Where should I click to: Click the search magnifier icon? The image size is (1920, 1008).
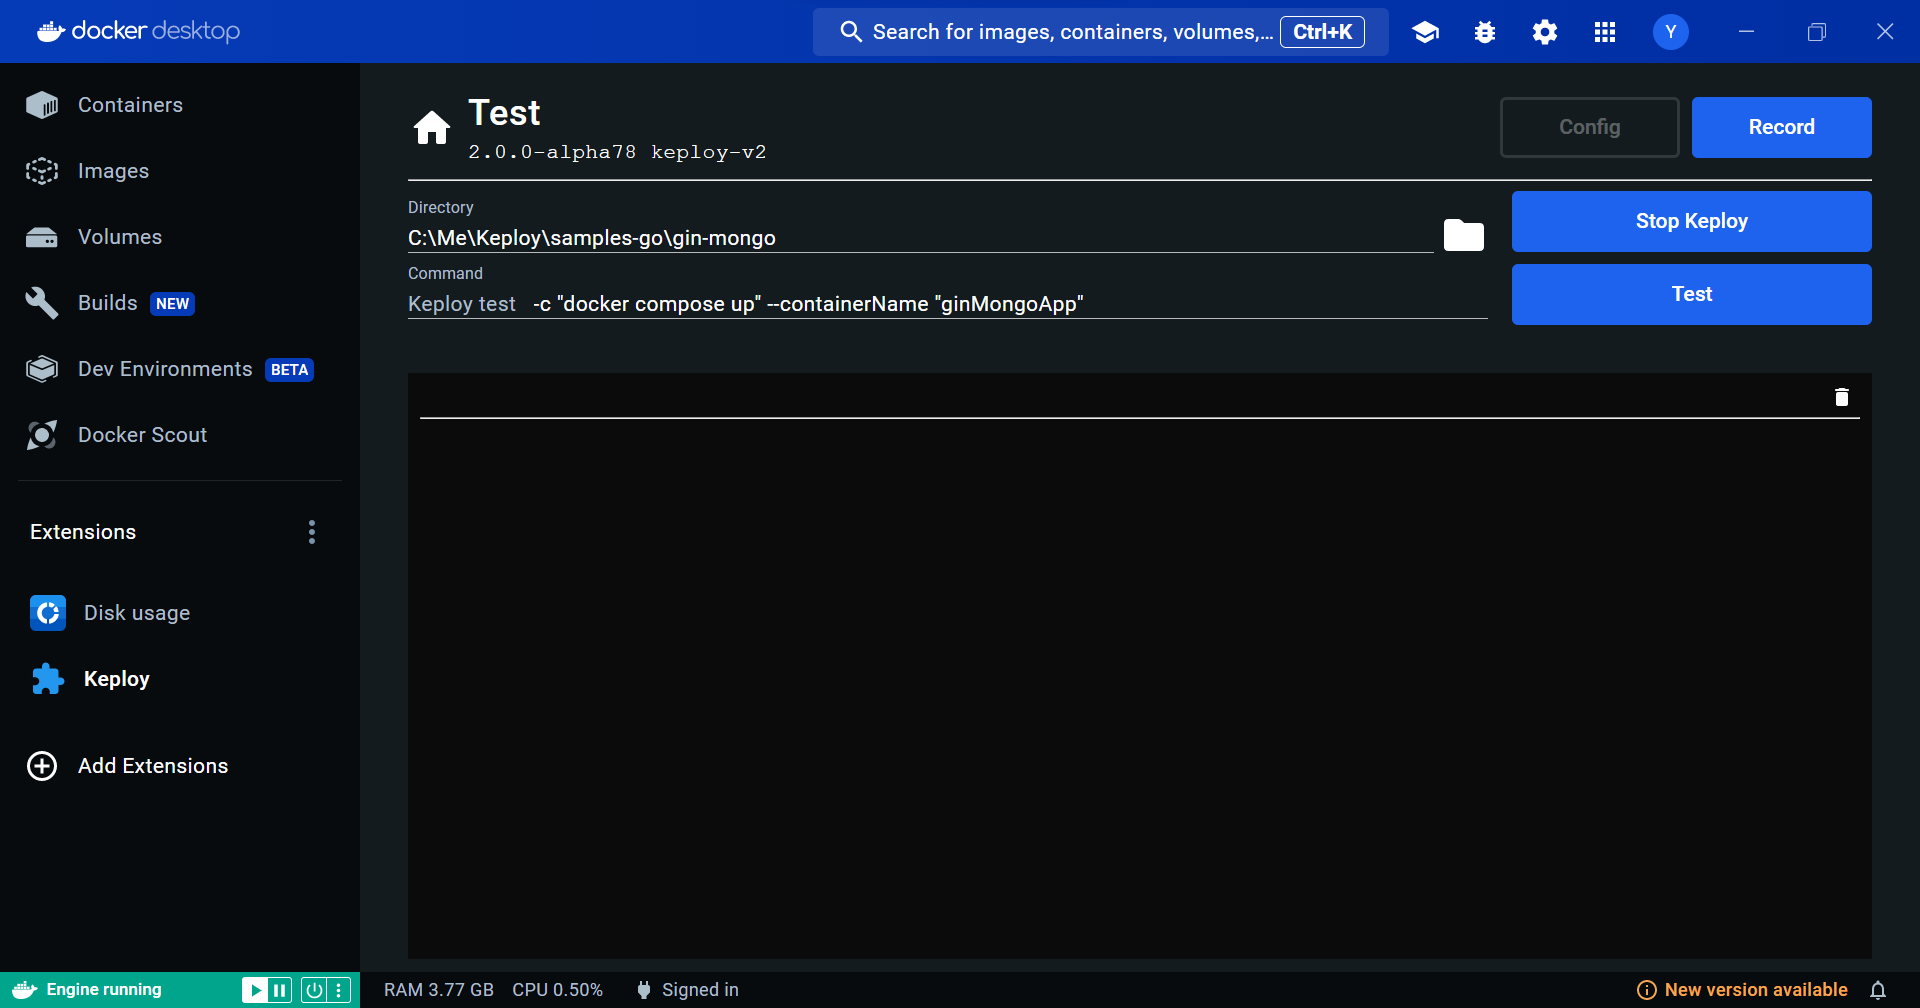click(x=851, y=32)
